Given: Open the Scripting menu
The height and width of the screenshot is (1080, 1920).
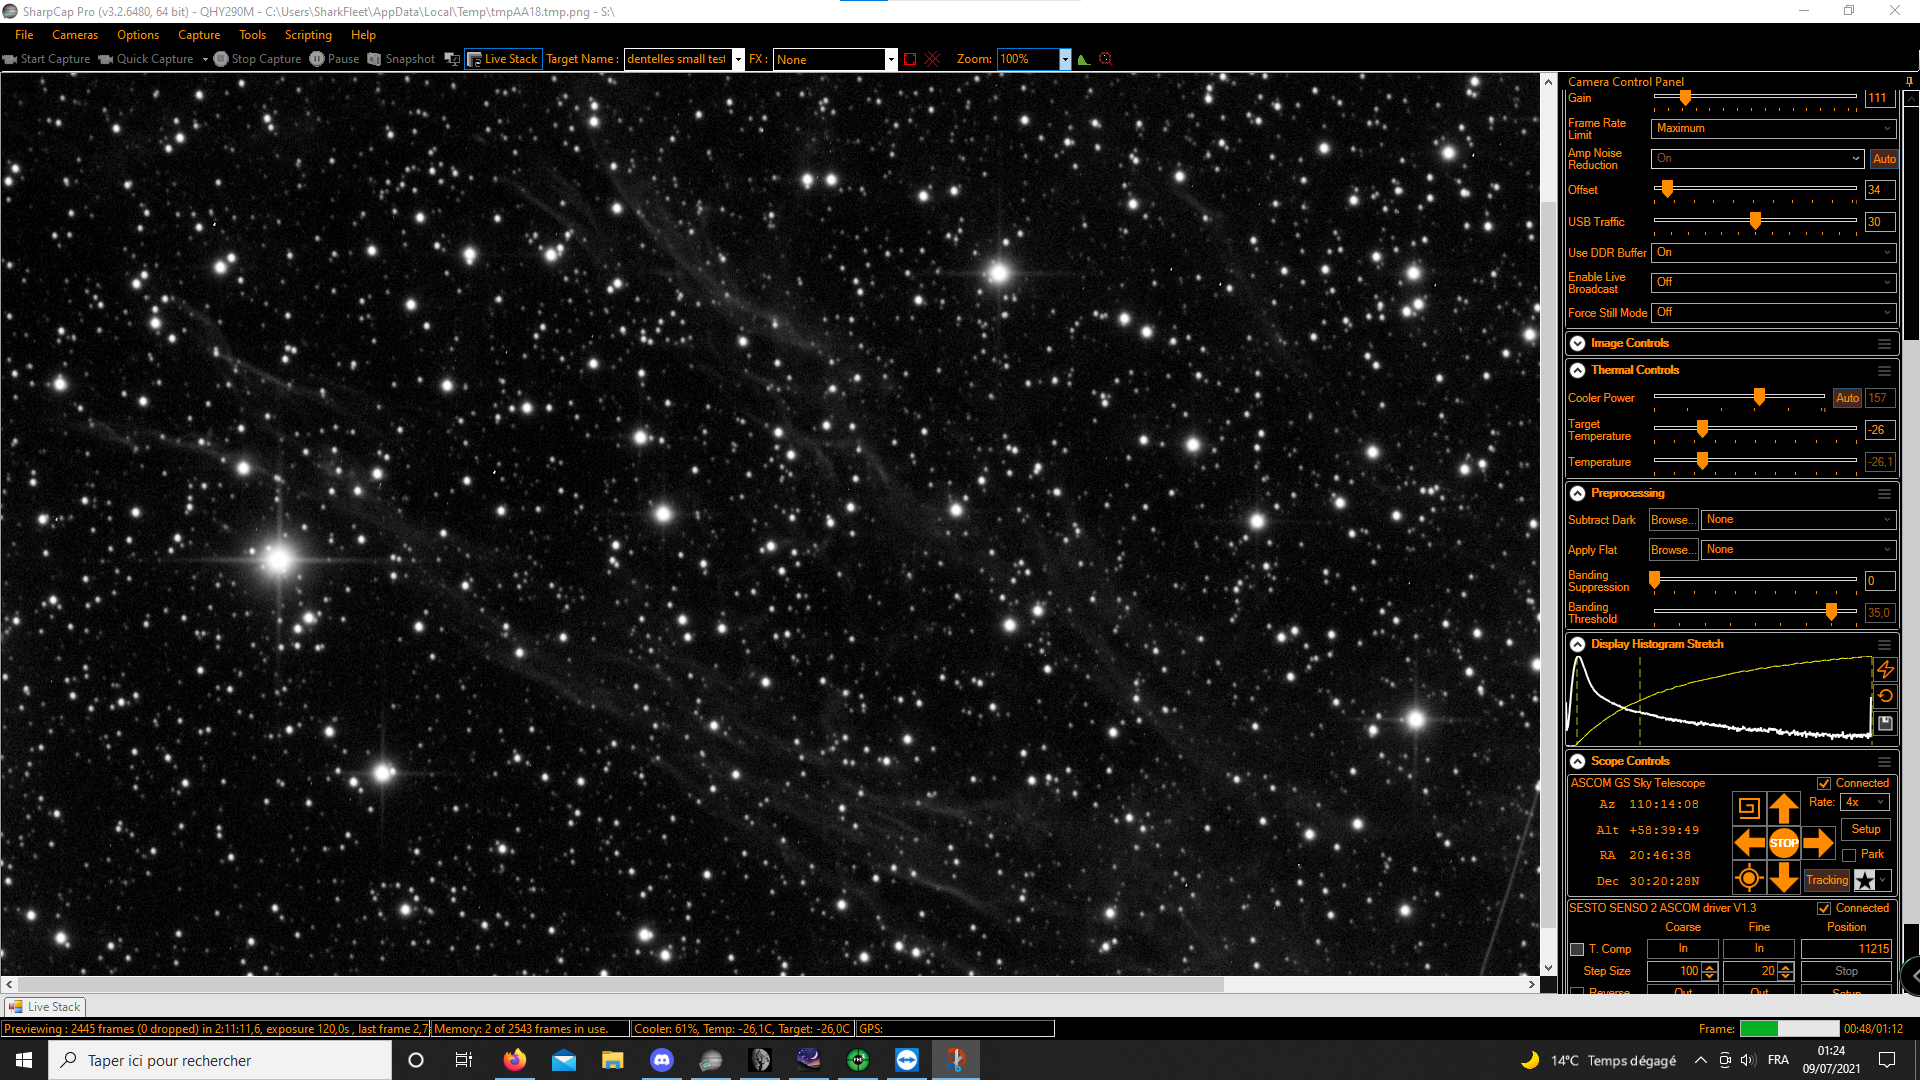Looking at the screenshot, I should click(x=308, y=35).
